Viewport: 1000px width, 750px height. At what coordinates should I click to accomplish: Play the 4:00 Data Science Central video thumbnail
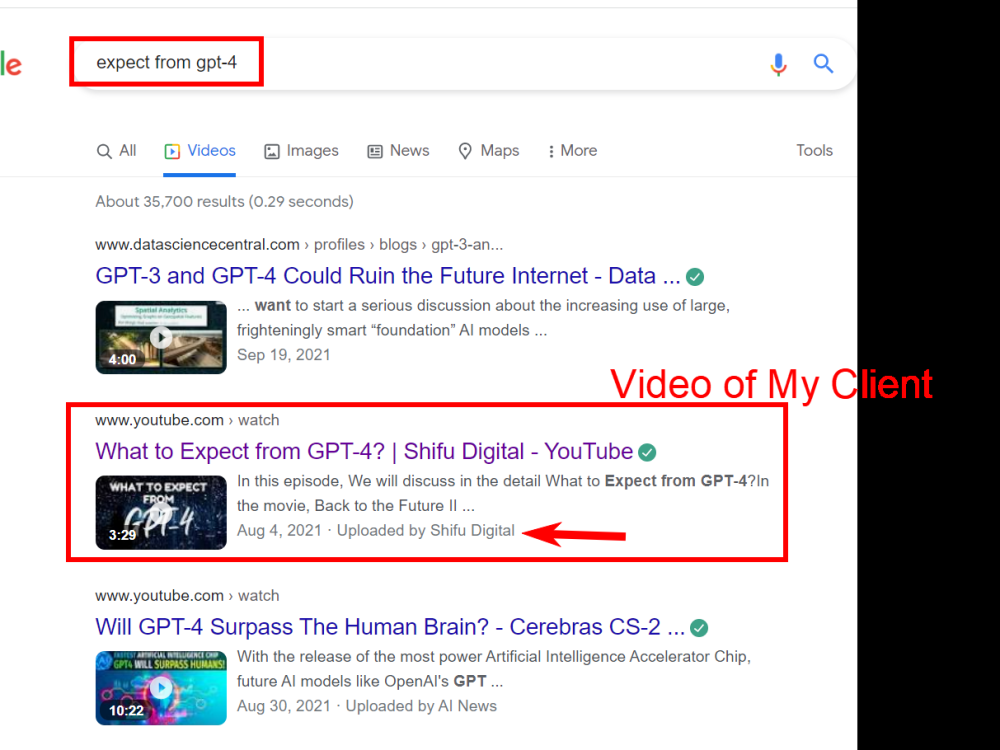pos(161,337)
